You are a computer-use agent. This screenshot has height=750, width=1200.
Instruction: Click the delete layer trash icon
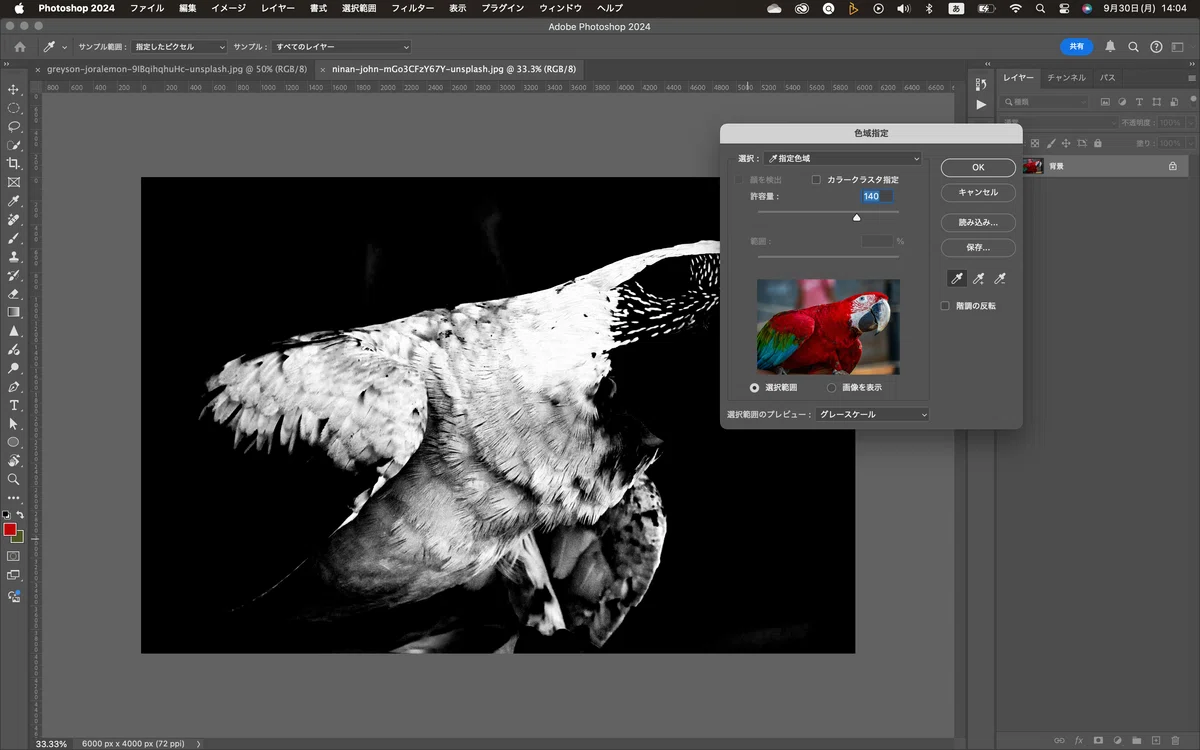click(1174, 740)
